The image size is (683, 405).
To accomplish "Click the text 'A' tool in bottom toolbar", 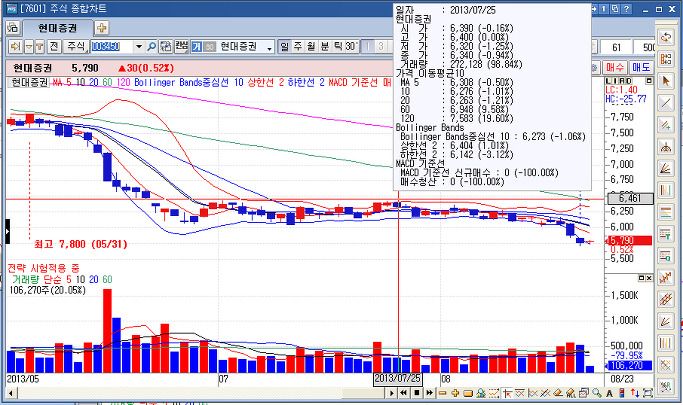I will 609,393.
